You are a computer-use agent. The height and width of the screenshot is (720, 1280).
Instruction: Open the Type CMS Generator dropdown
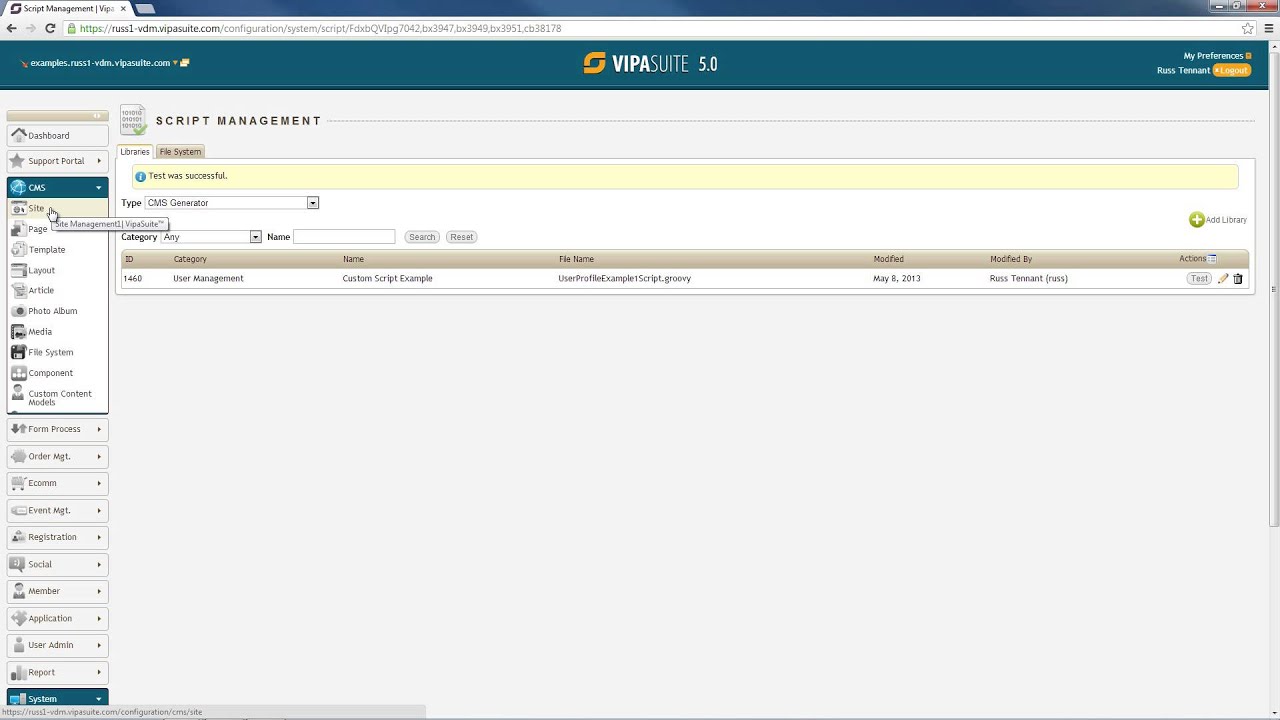[x=232, y=203]
